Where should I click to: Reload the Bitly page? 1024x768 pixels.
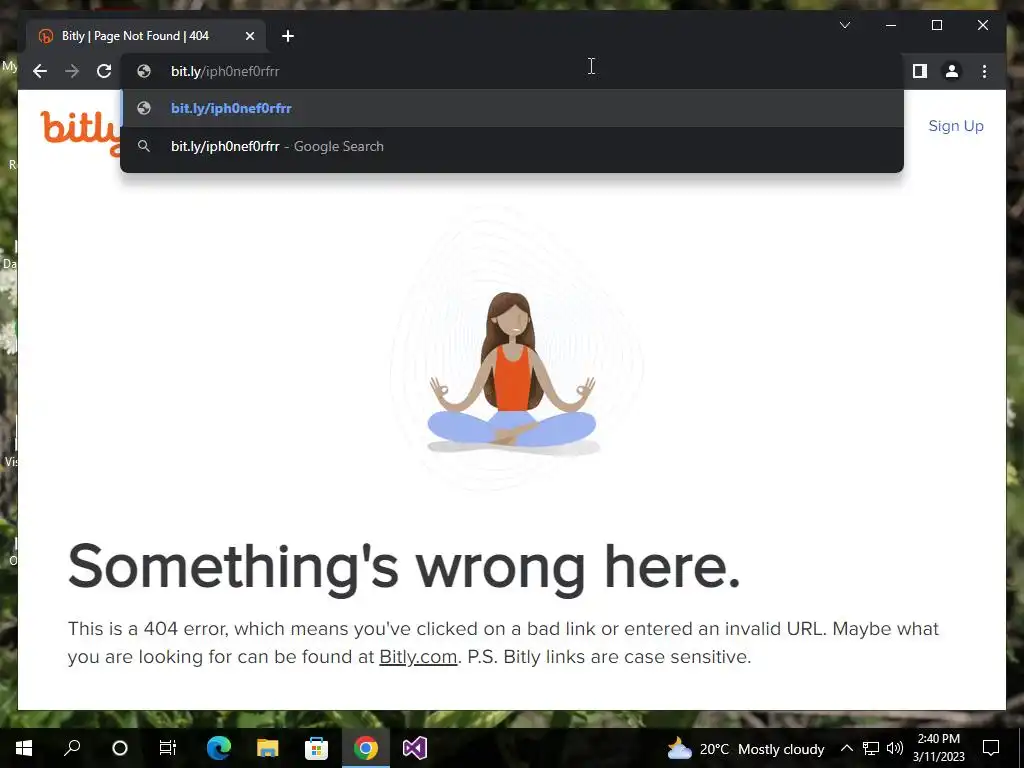104,71
